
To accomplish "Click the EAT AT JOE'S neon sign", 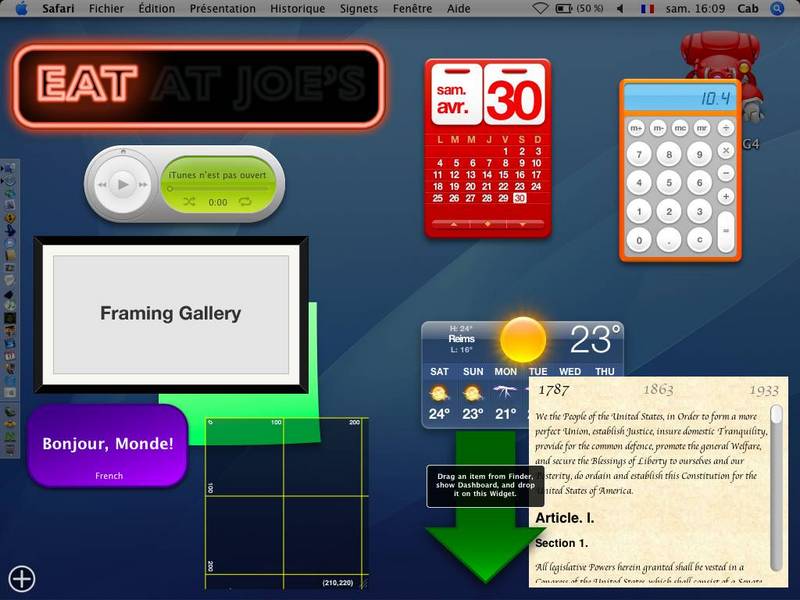I will pos(198,85).
